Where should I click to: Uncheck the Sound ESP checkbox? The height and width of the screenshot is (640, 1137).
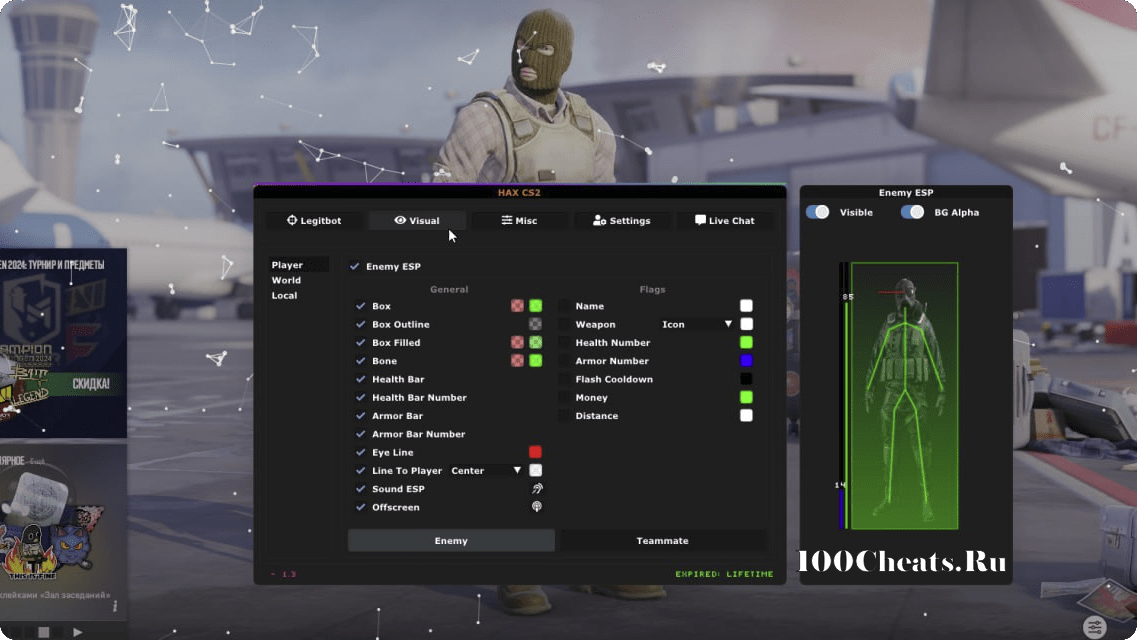pyautogui.click(x=360, y=489)
